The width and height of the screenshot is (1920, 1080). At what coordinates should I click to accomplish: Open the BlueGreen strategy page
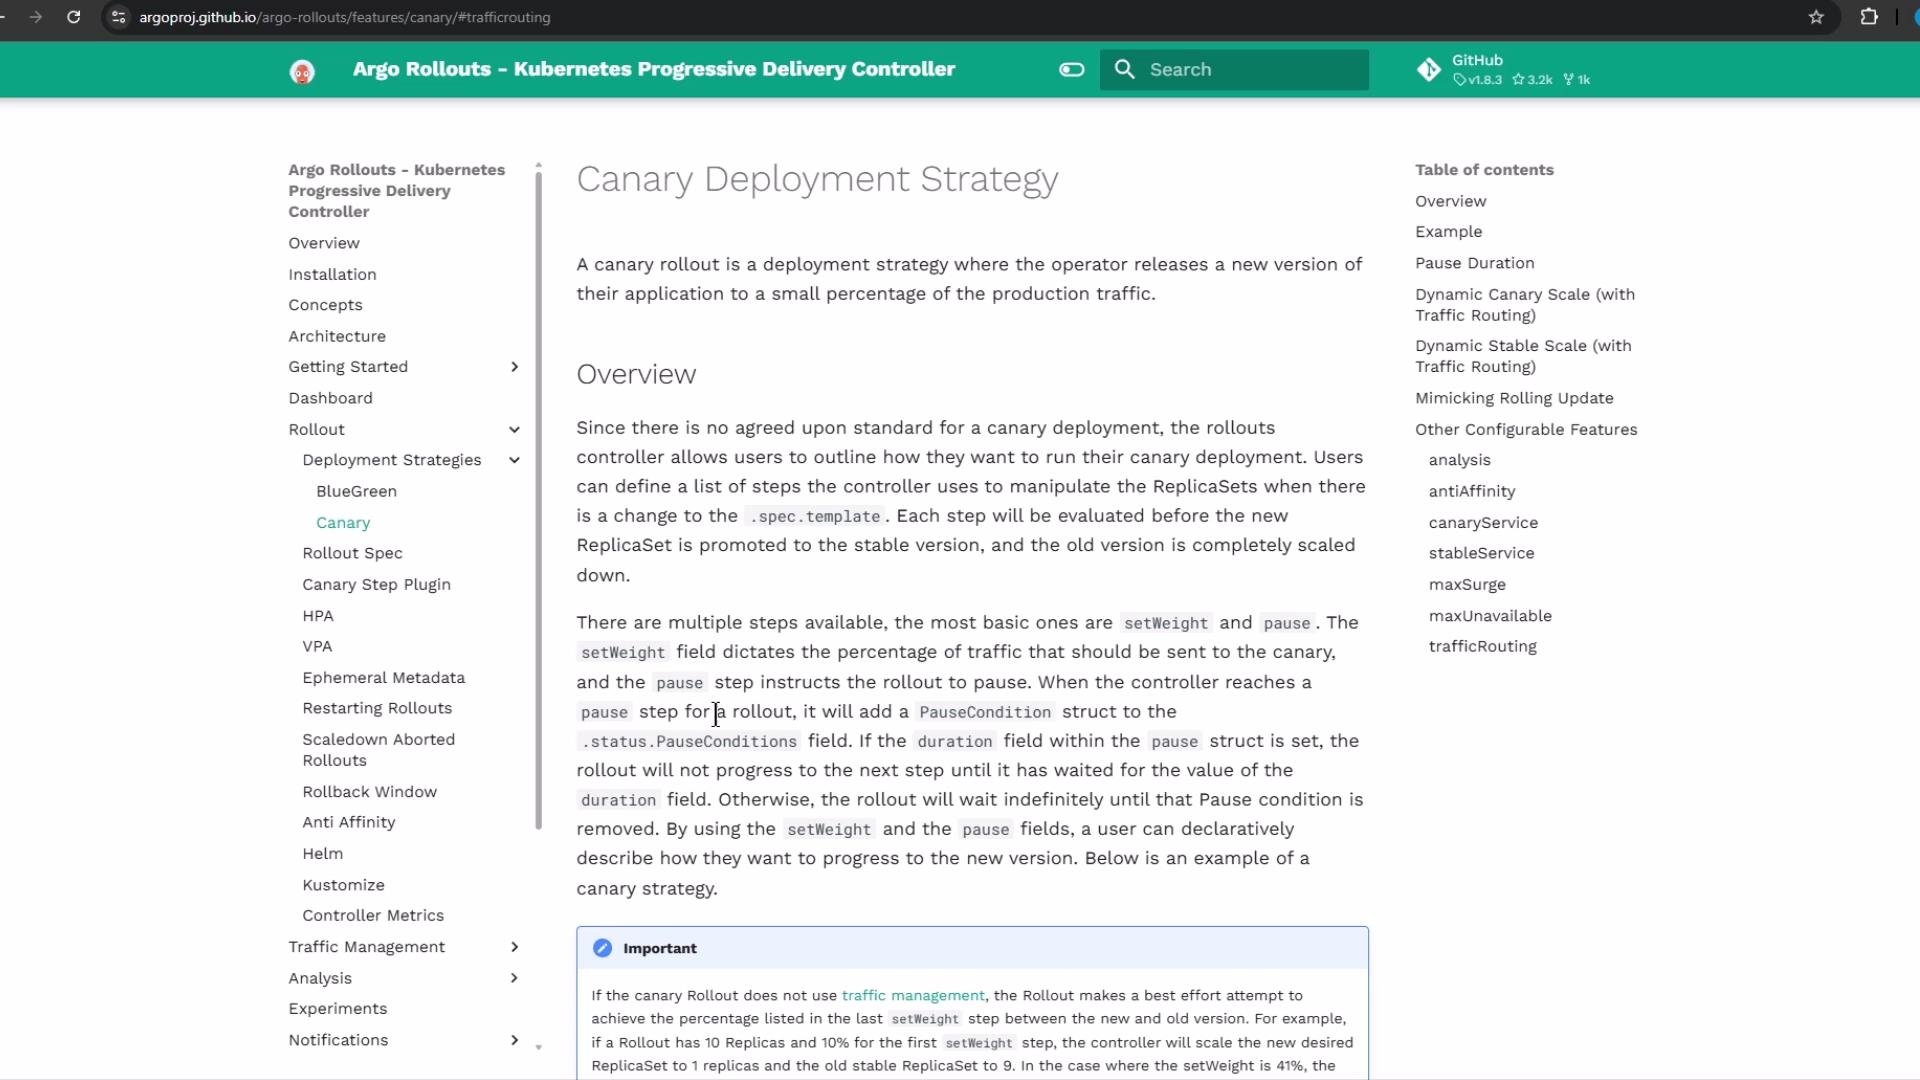tap(356, 491)
